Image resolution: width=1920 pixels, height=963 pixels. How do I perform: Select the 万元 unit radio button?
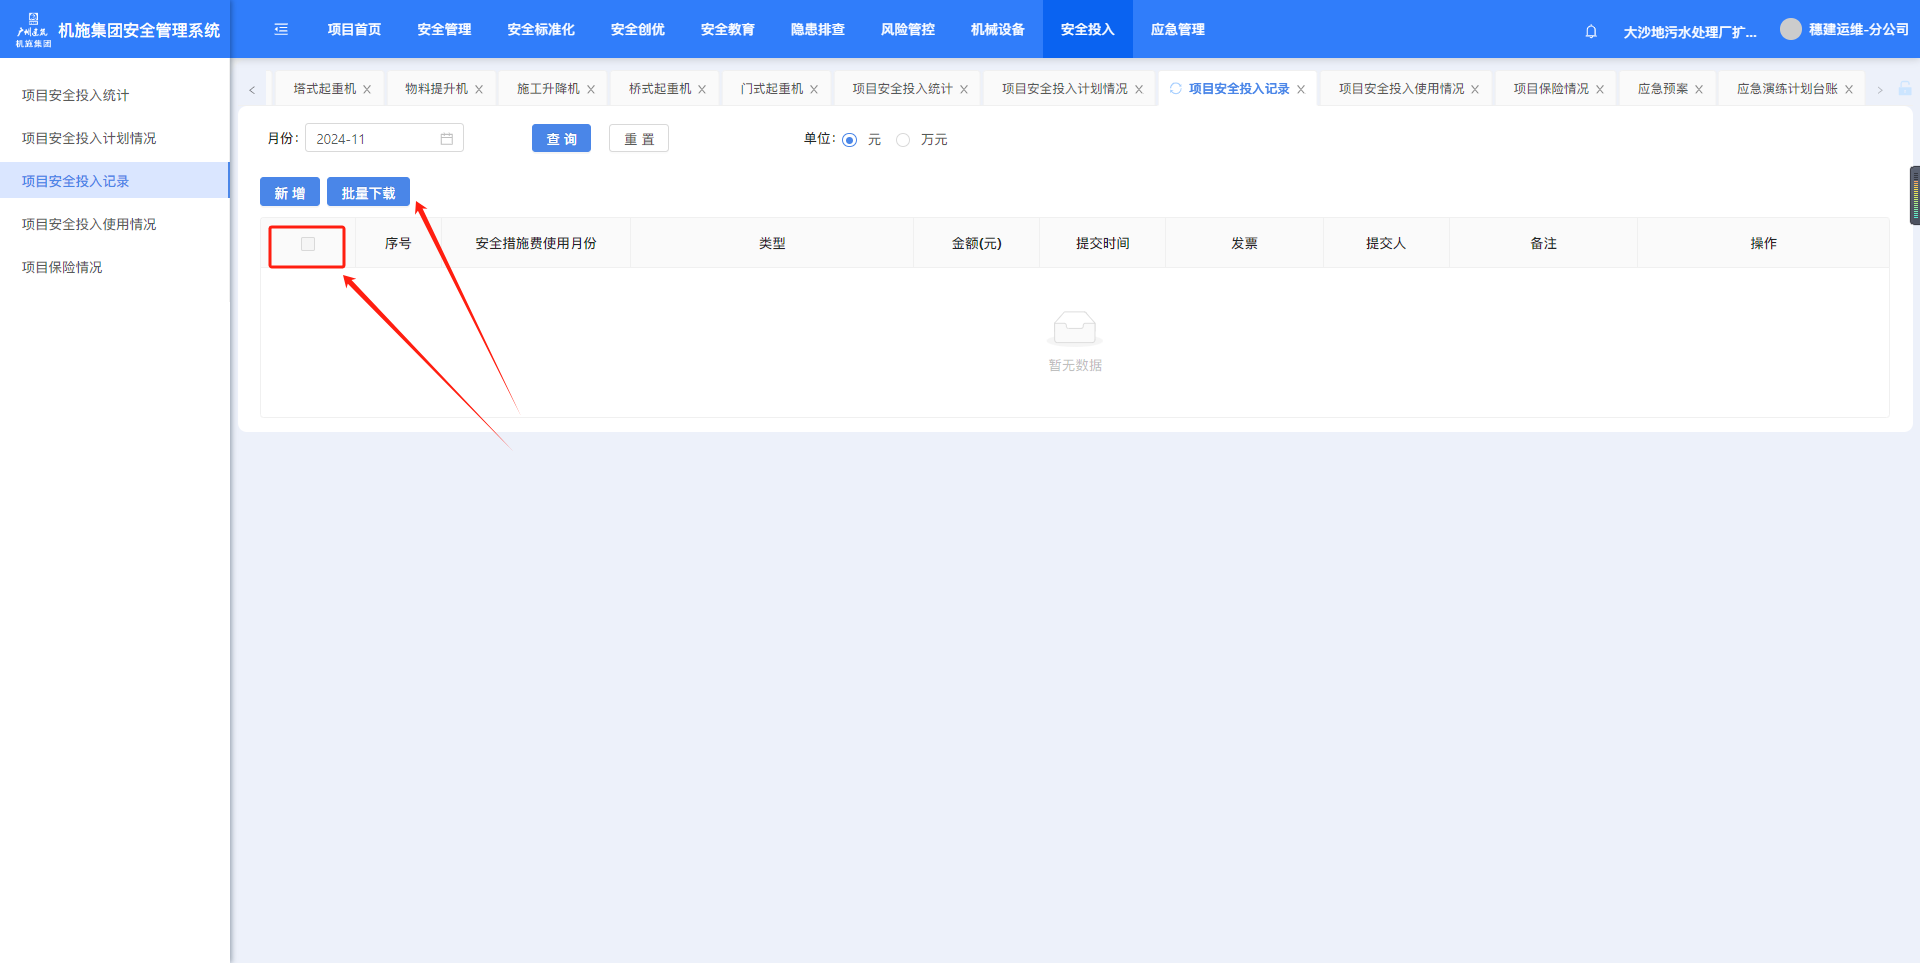tap(903, 140)
